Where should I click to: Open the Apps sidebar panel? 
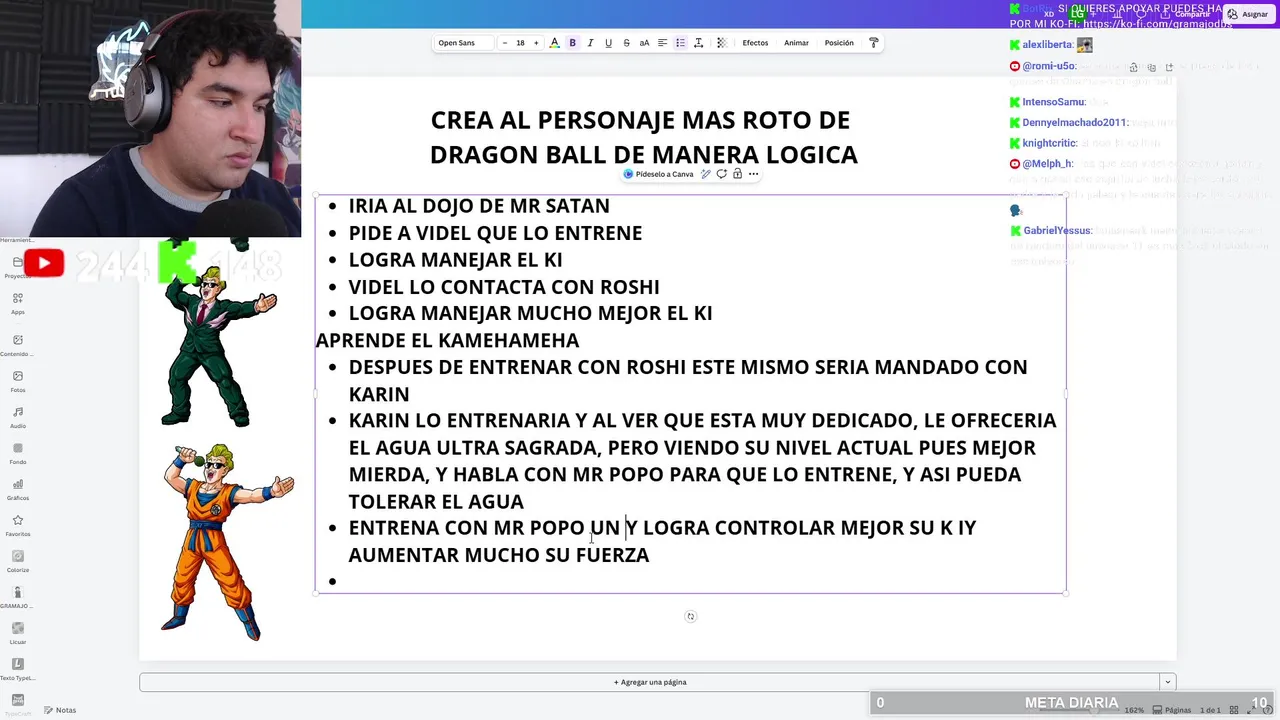click(x=18, y=304)
